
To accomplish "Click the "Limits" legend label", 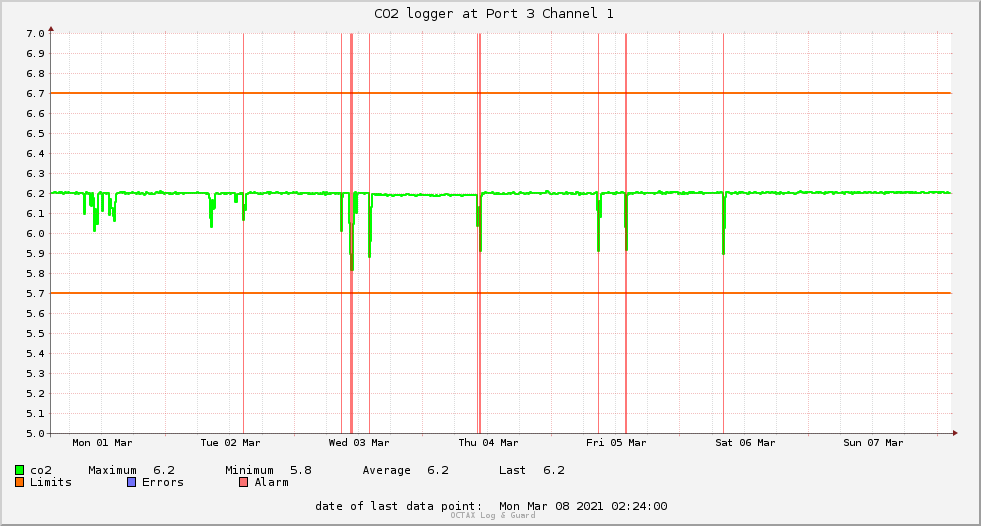I will pyautogui.click(x=51, y=482).
